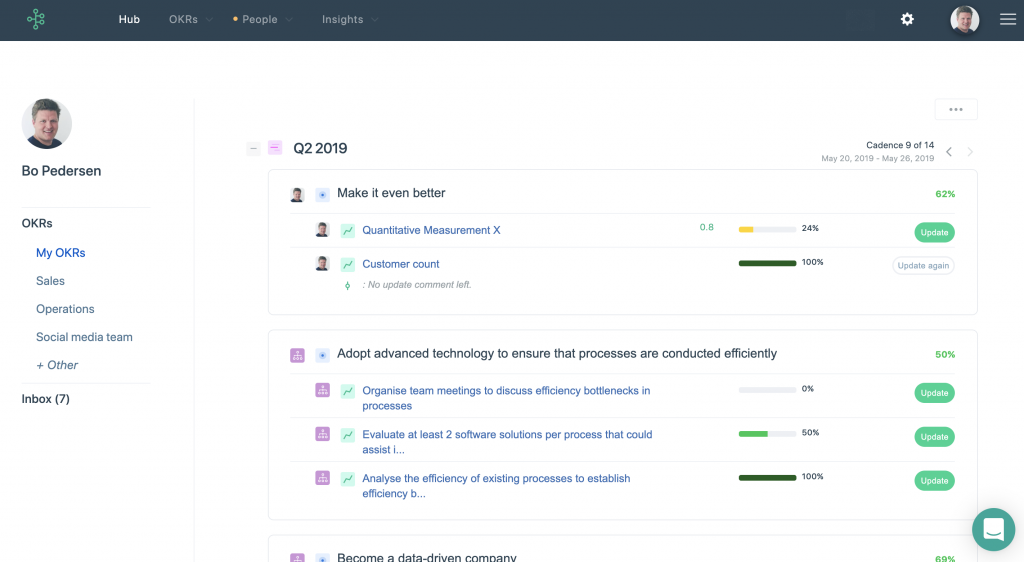Open the Customer count link
The width and height of the screenshot is (1024, 562).
[x=400, y=264]
